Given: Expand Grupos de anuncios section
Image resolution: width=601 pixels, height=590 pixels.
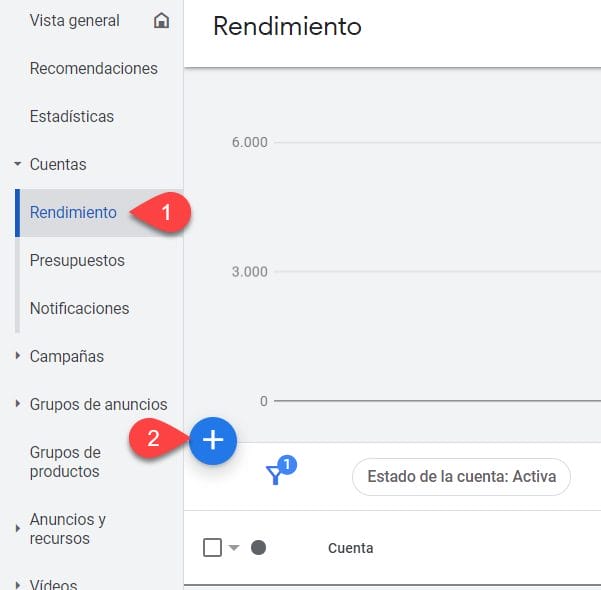Looking at the screenshot, I should point(18,404).
